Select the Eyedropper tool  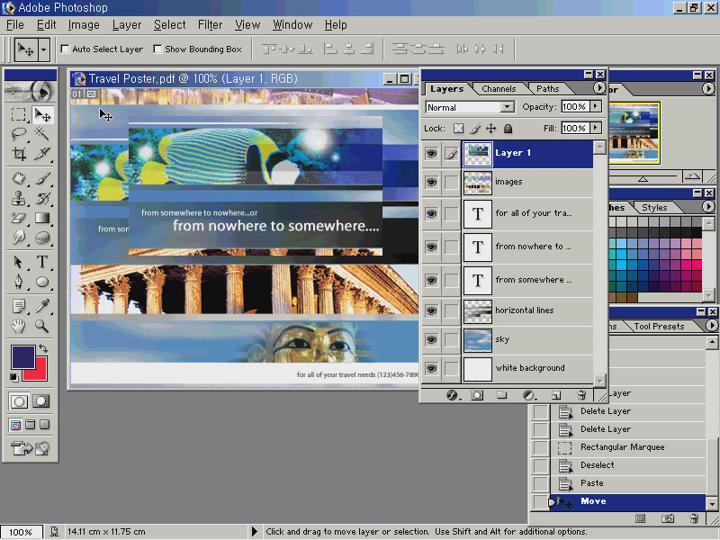pos(42,306)
